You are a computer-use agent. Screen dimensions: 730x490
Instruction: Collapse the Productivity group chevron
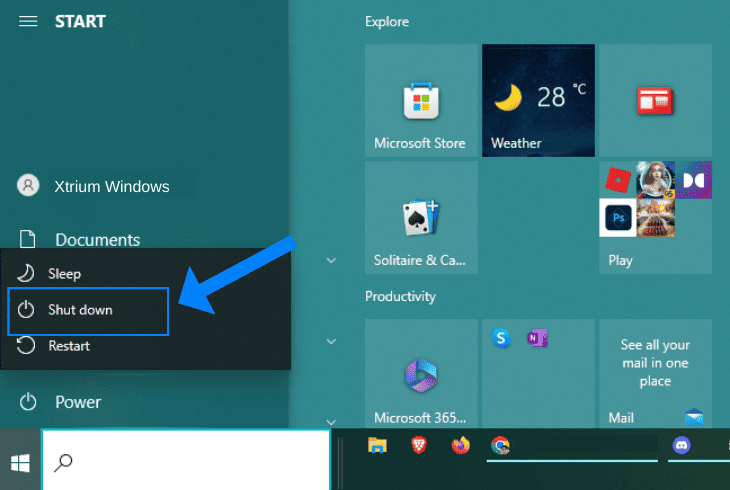pyautogui.click(x=331, y=341)
